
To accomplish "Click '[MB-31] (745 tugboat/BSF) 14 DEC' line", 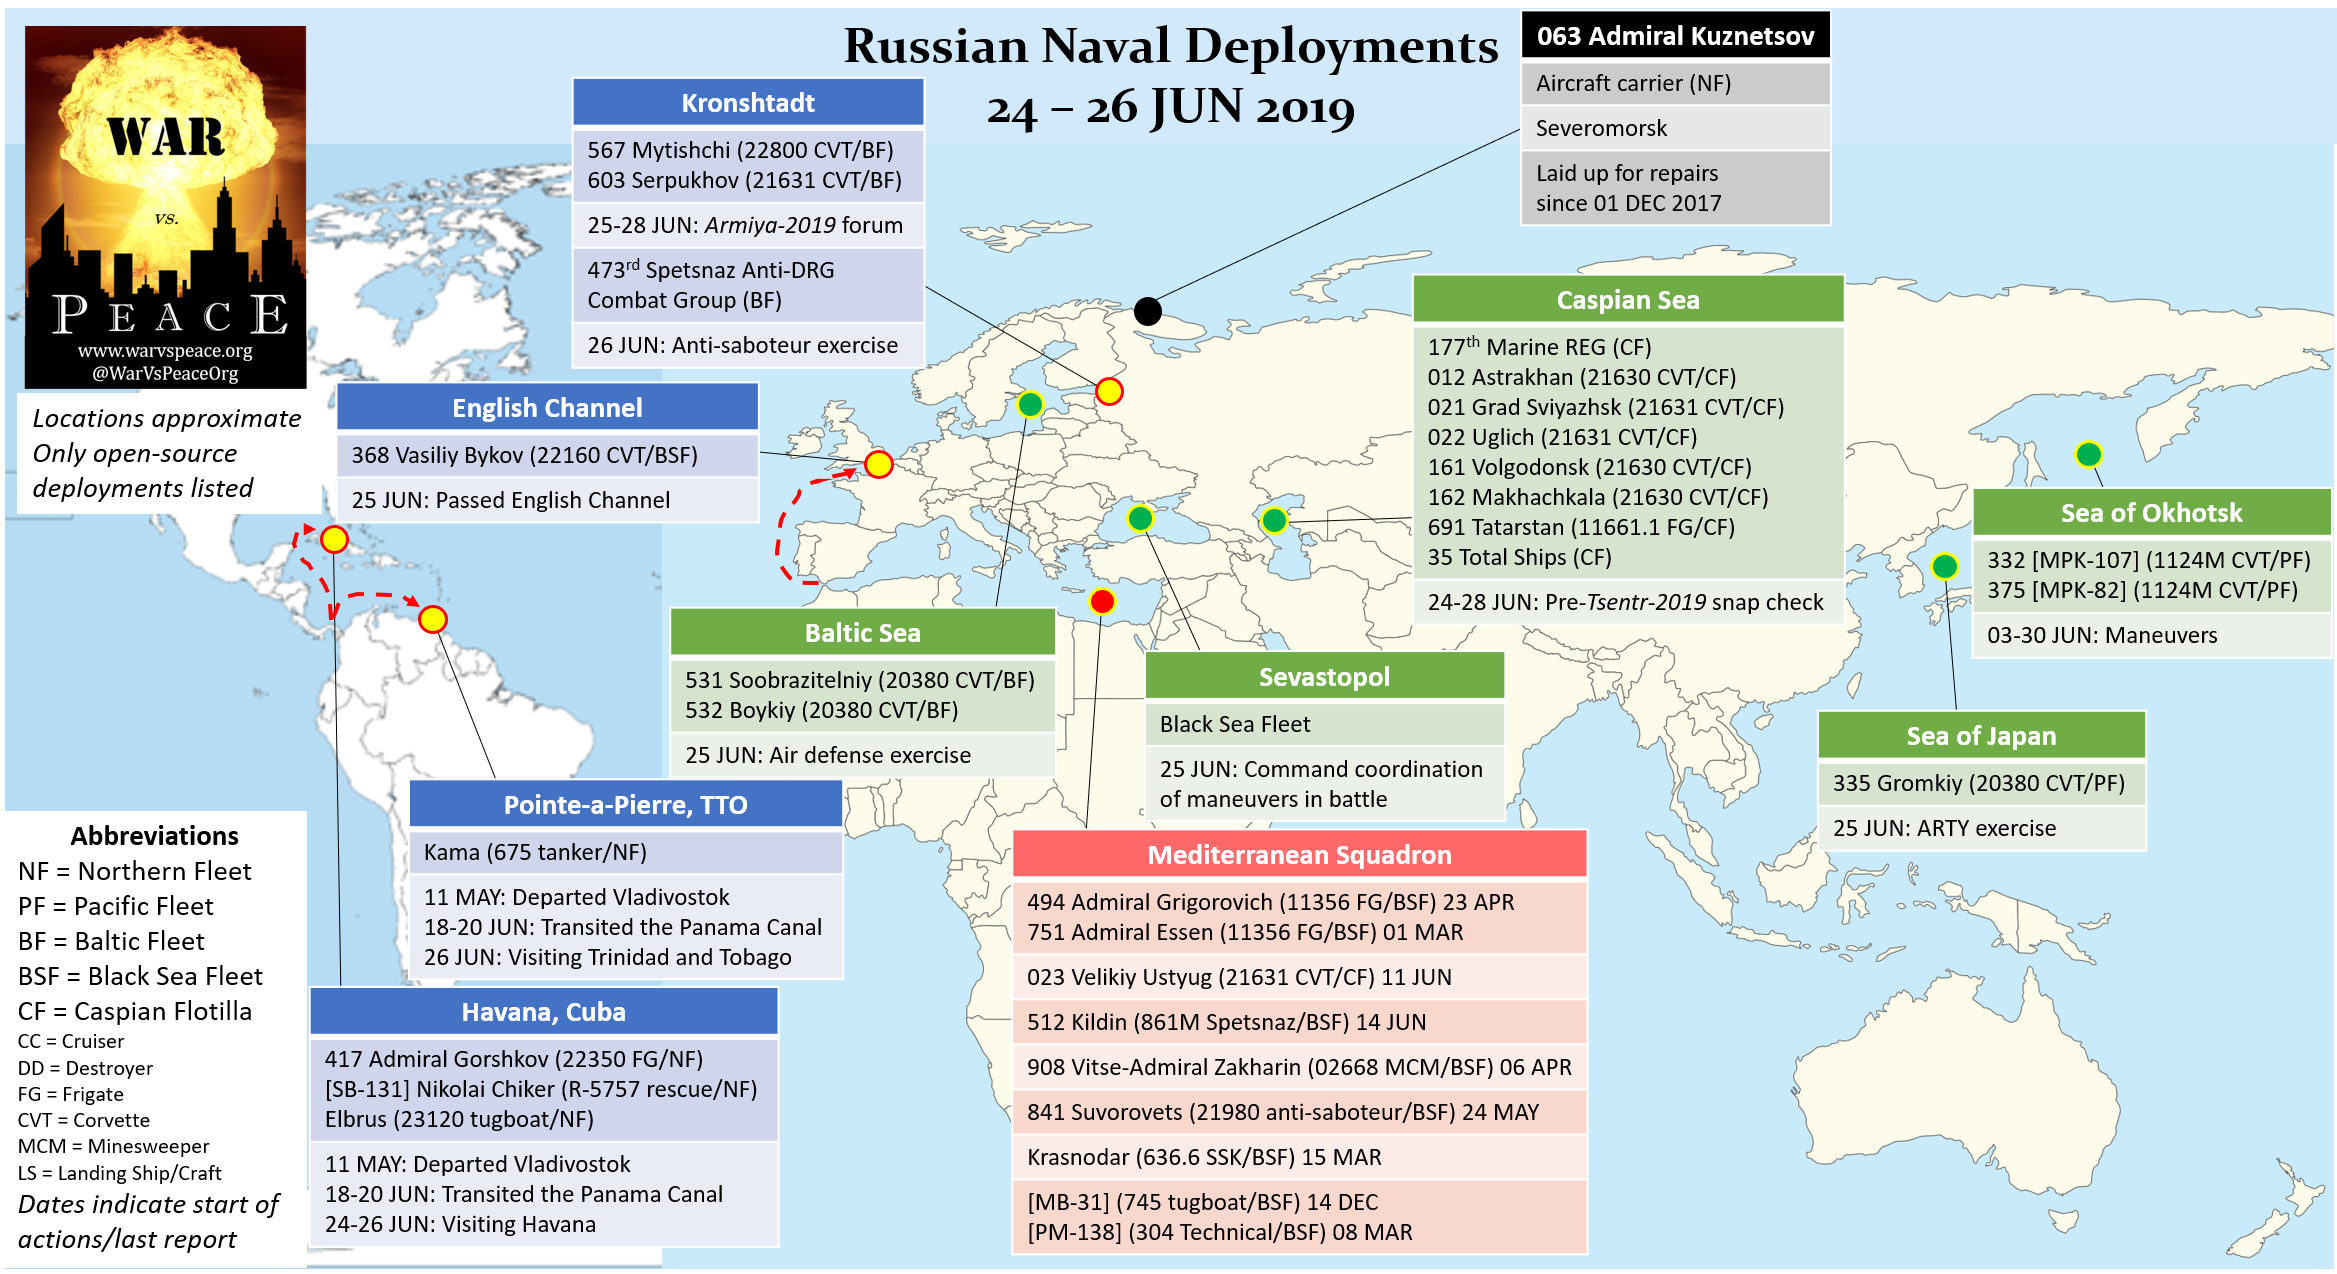I will (x=1202, y=1202).
